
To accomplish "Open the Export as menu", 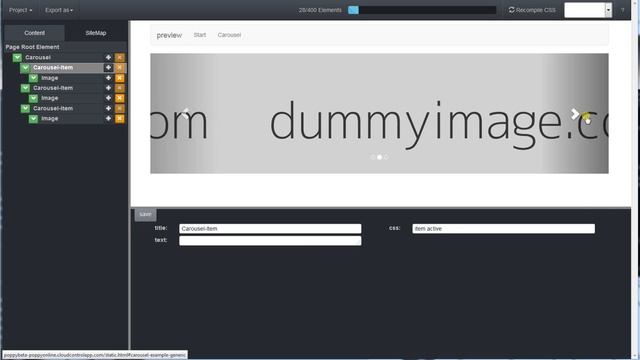I will [x=59, y=10].
